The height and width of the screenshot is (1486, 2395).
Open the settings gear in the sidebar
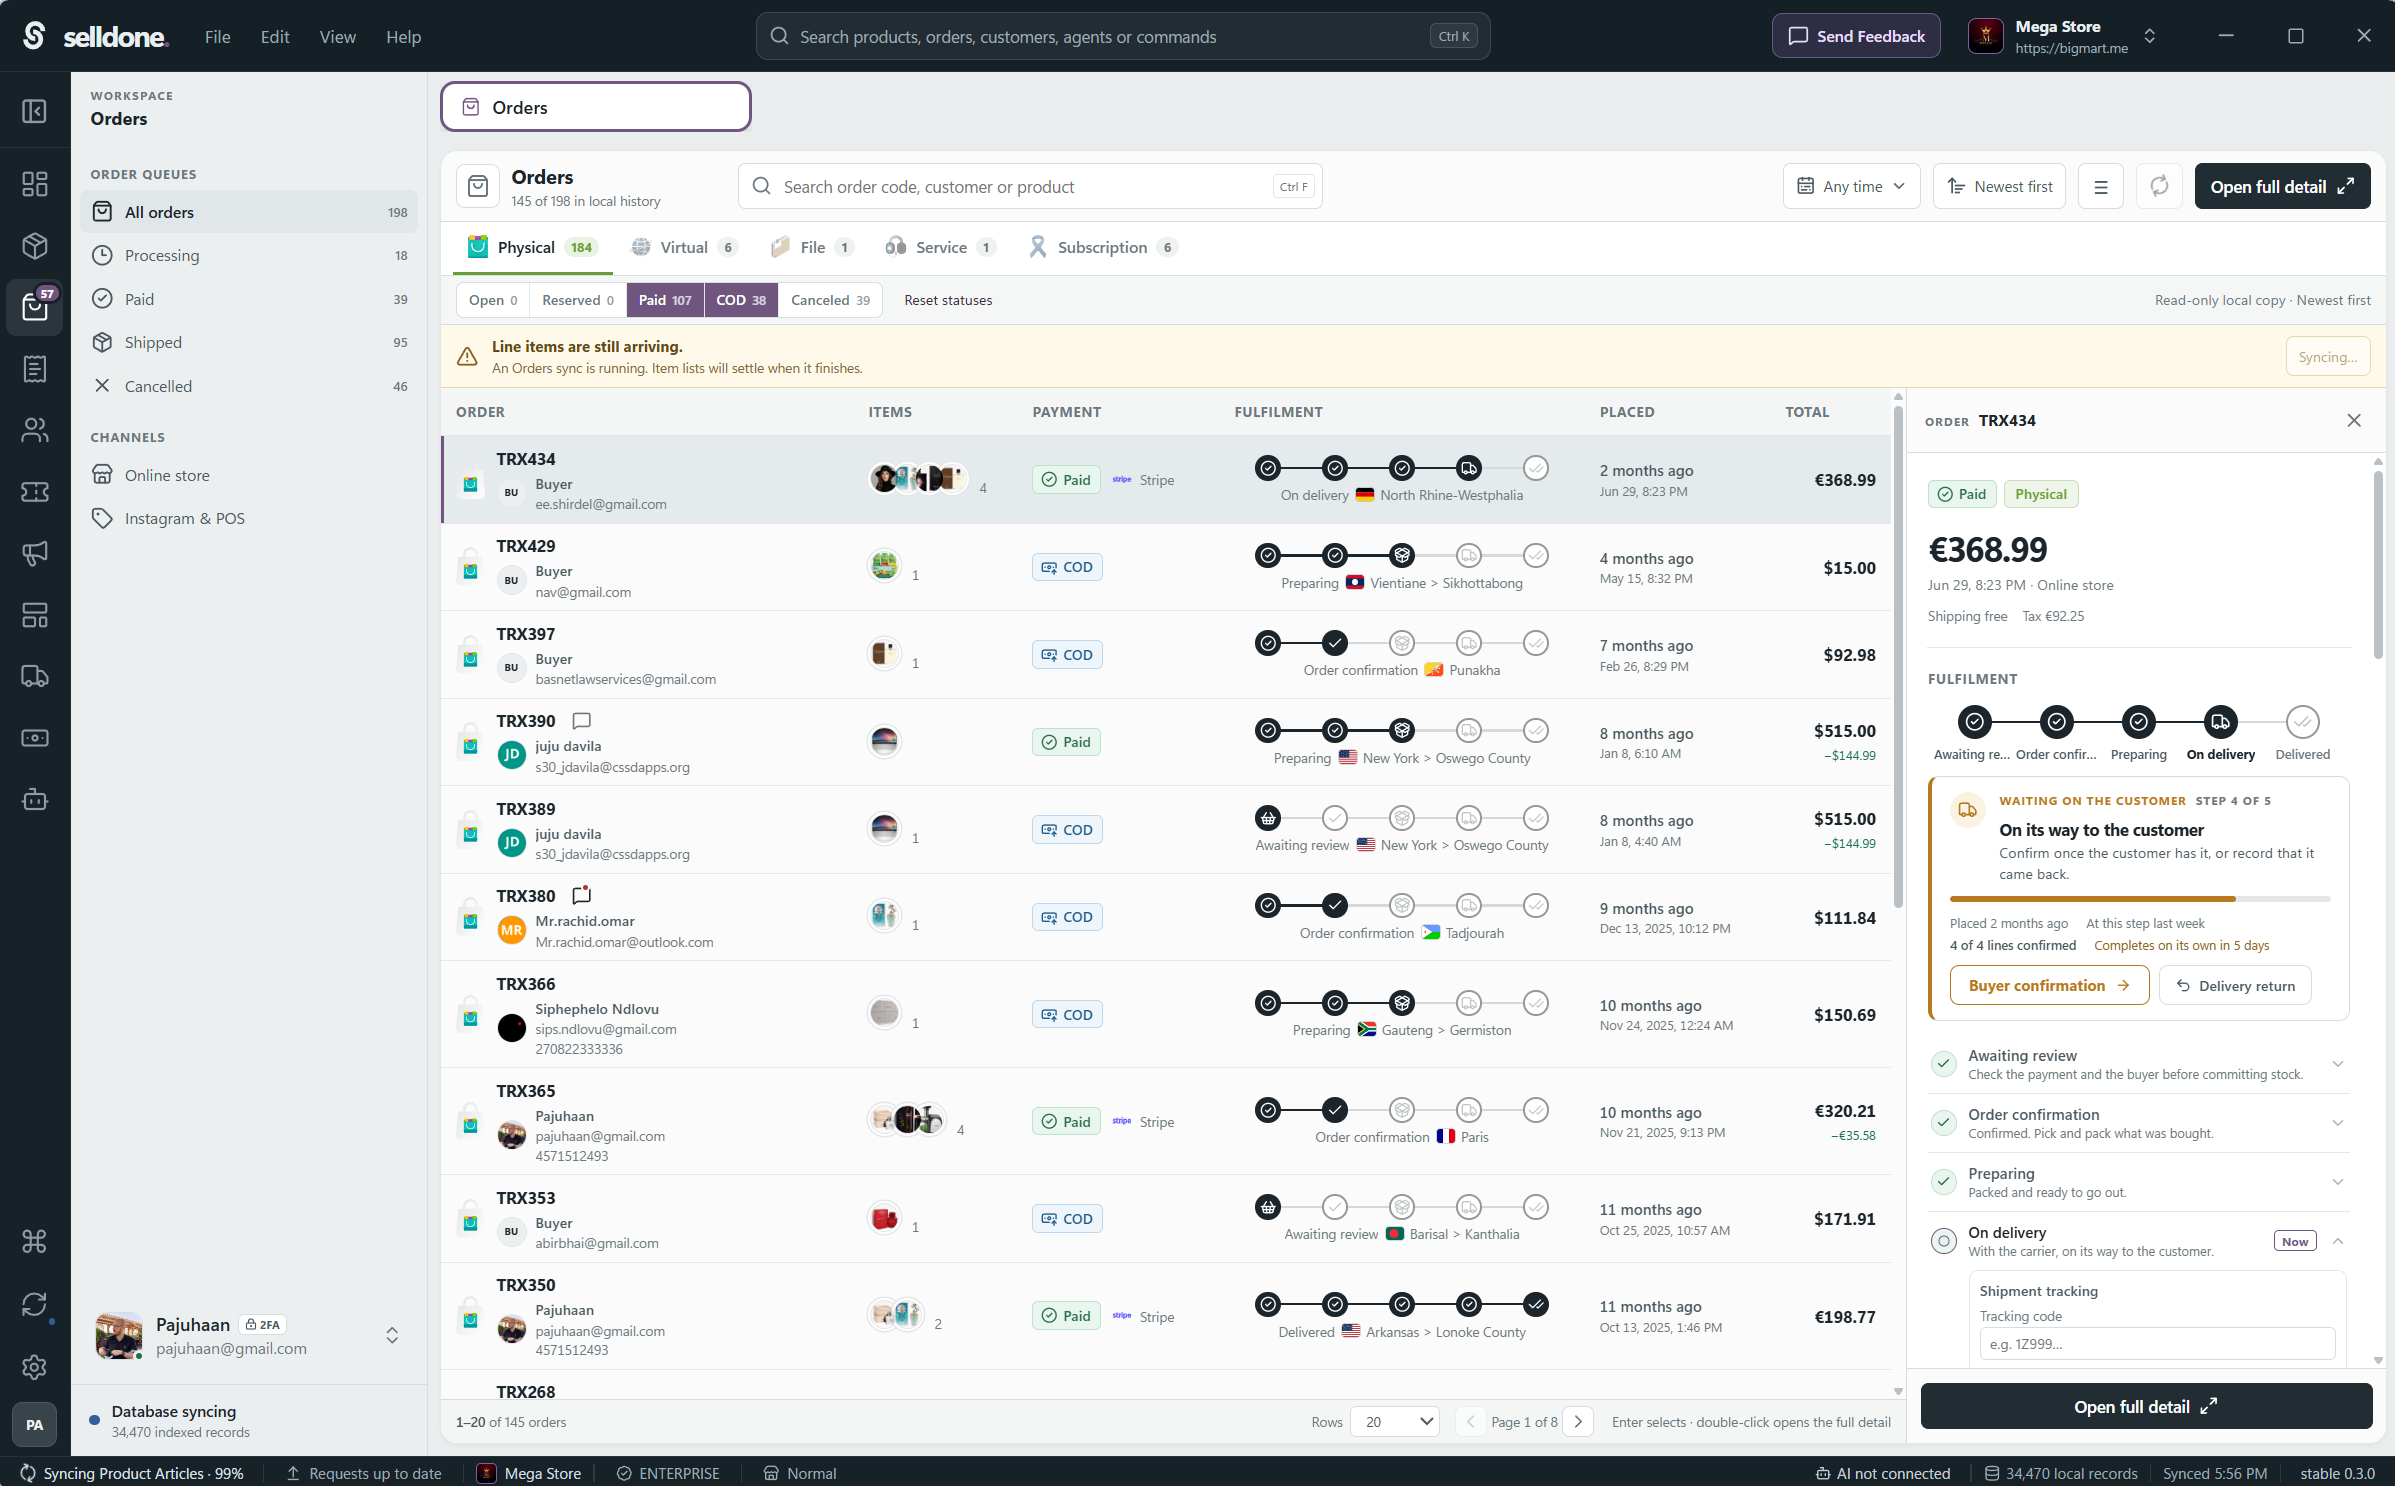35,1367
